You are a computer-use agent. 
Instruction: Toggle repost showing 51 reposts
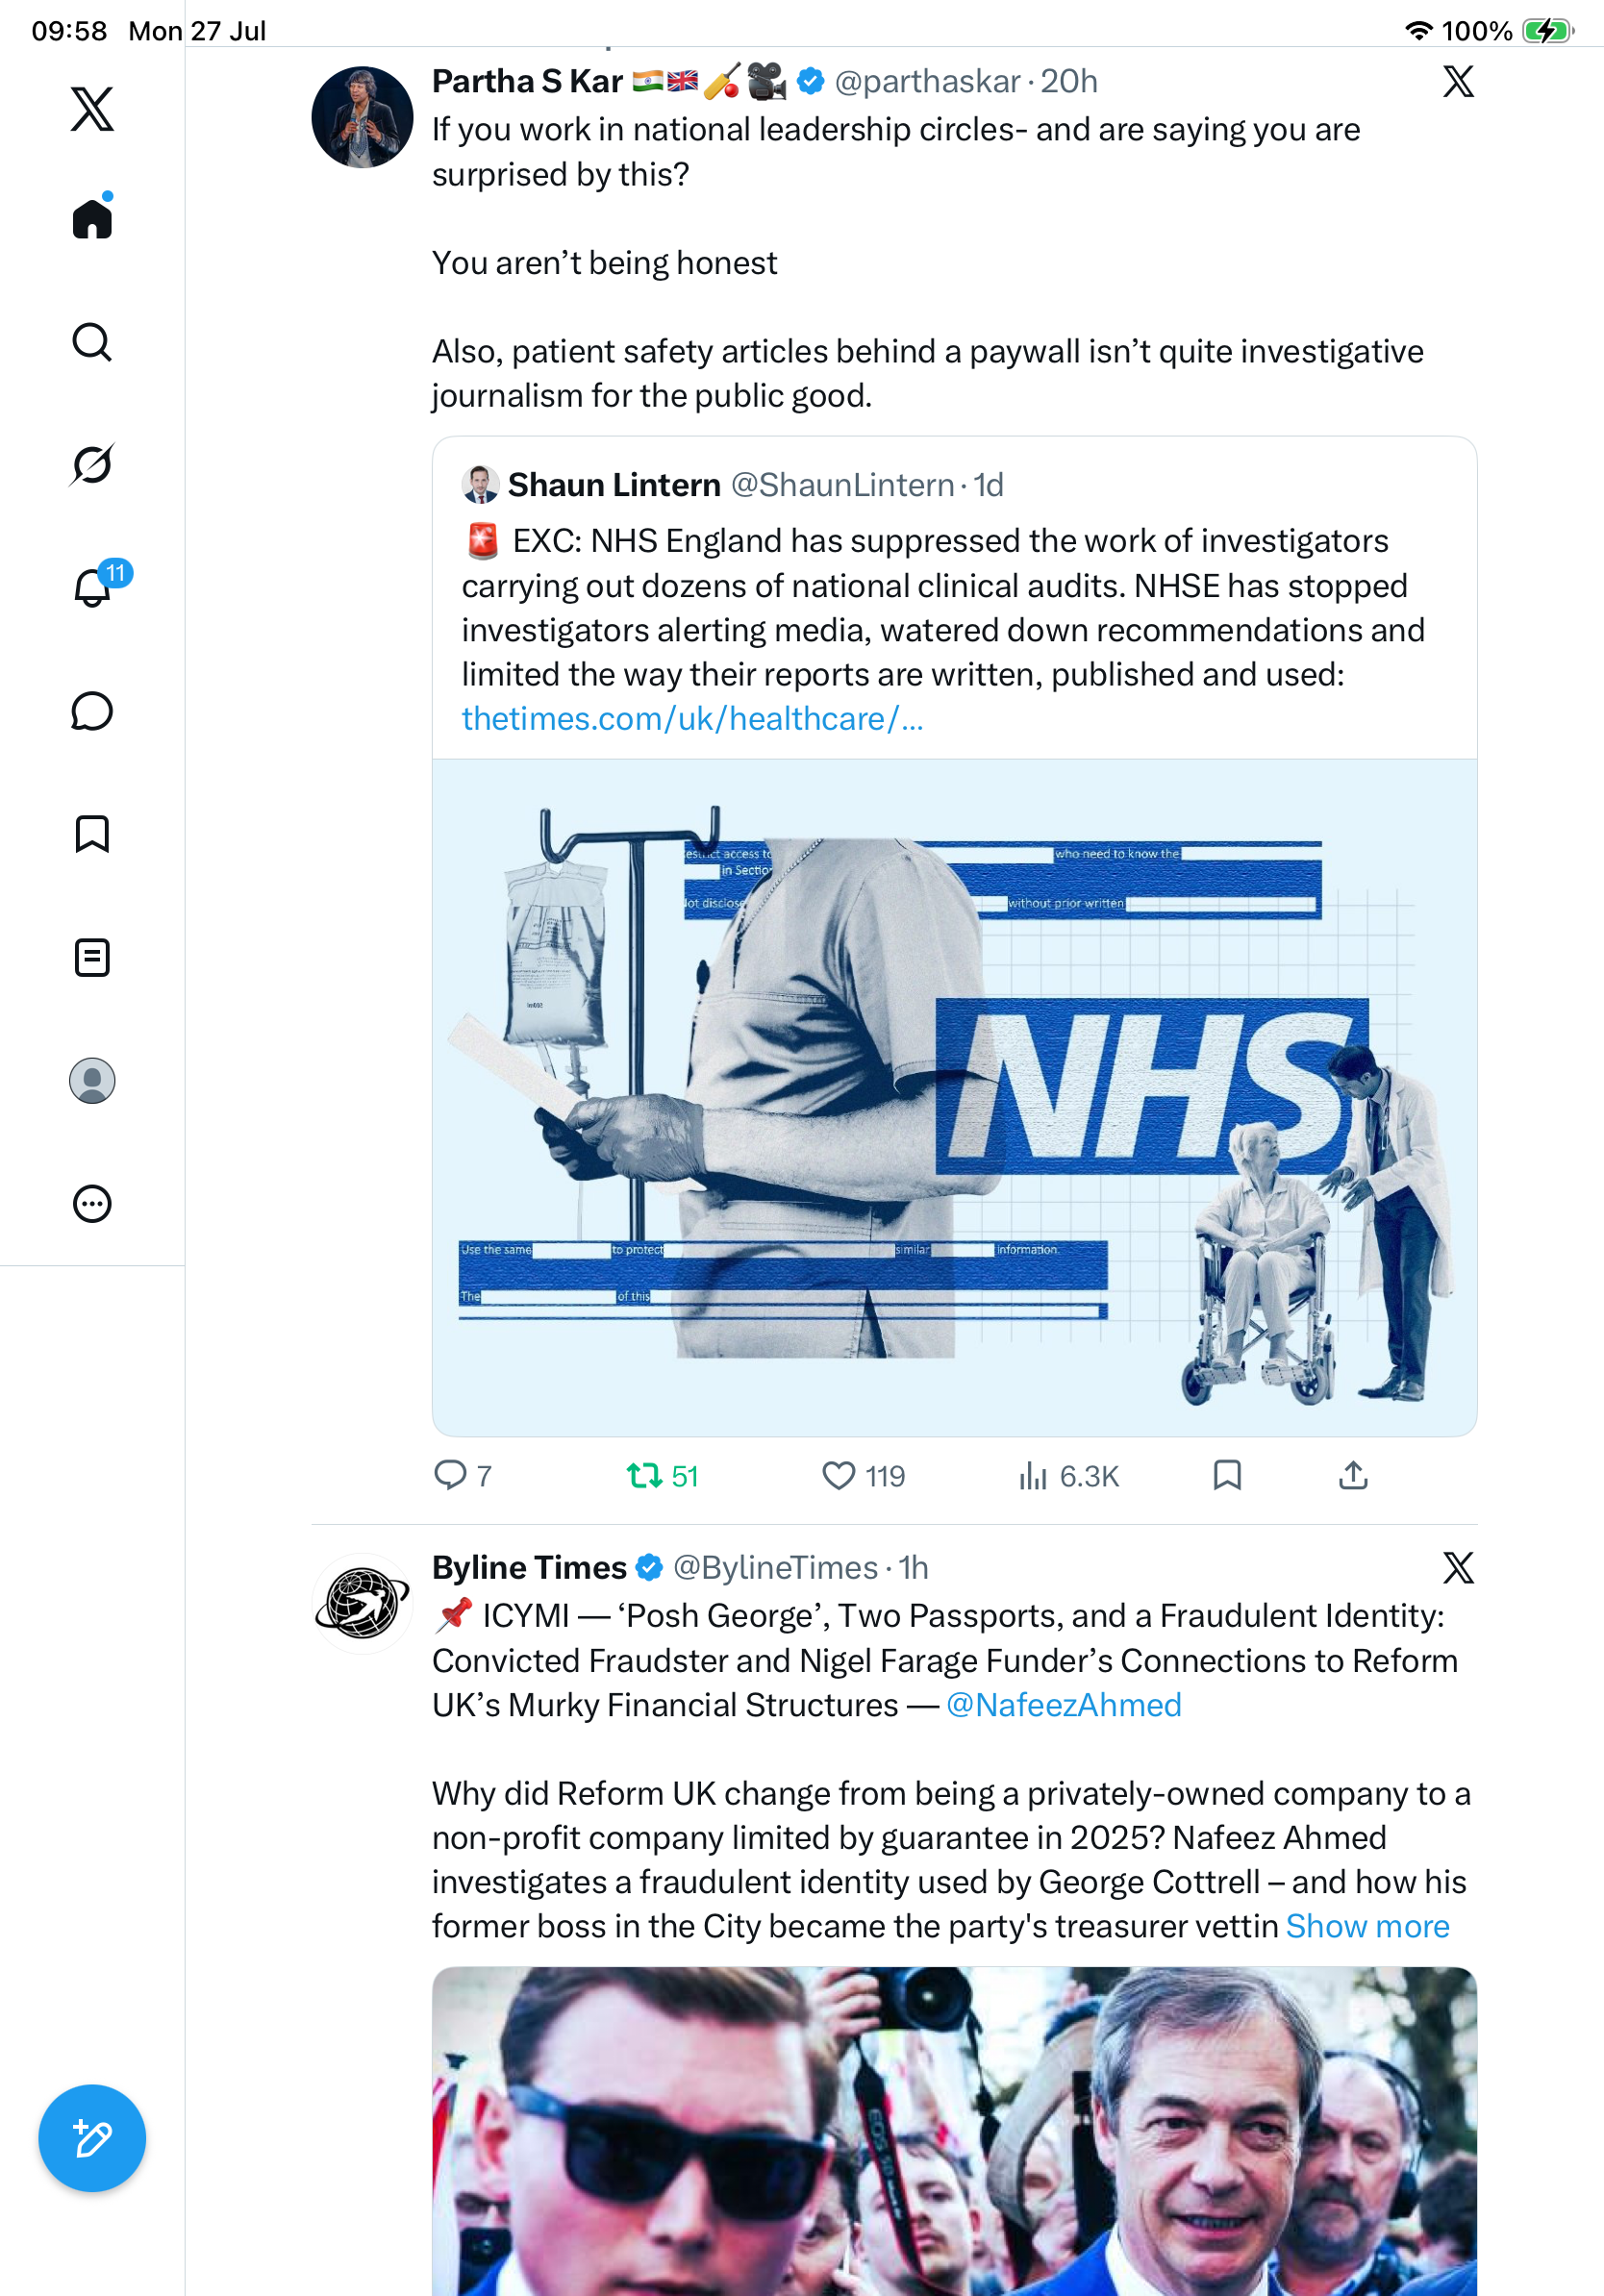pyautogui.click(x=662, y=1476)
